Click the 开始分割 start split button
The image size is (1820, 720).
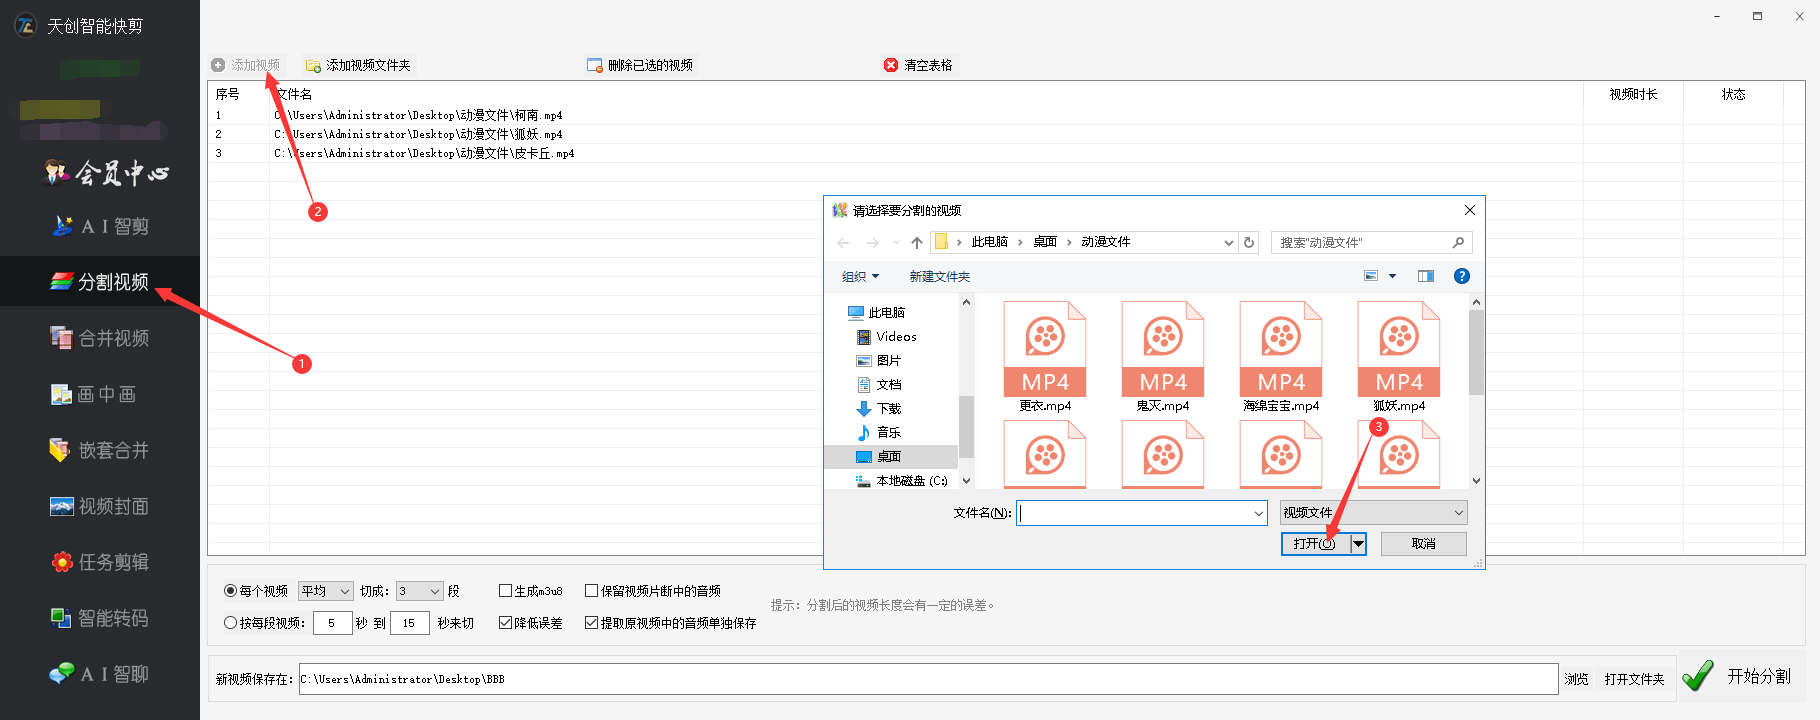coord(1738,677)
